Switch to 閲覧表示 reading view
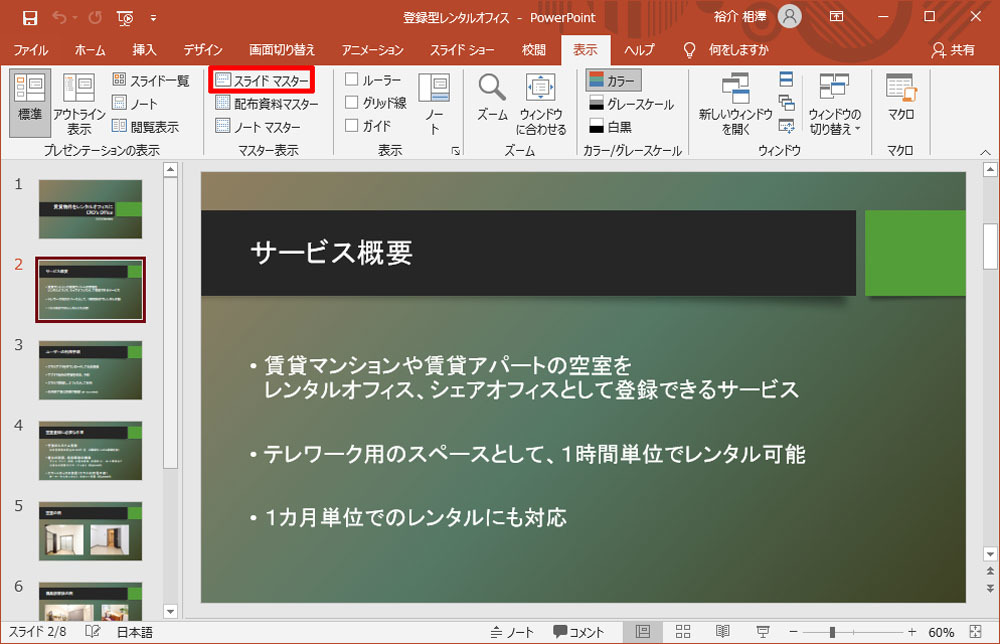Viewport: 1000px width, 644px height. point(146,127)
